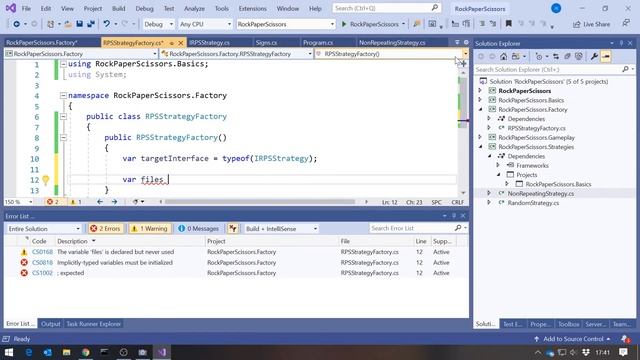640x360 pixels.
Task: Open the 150% zoom level dropdown
Action: click(x=18, y=202)
